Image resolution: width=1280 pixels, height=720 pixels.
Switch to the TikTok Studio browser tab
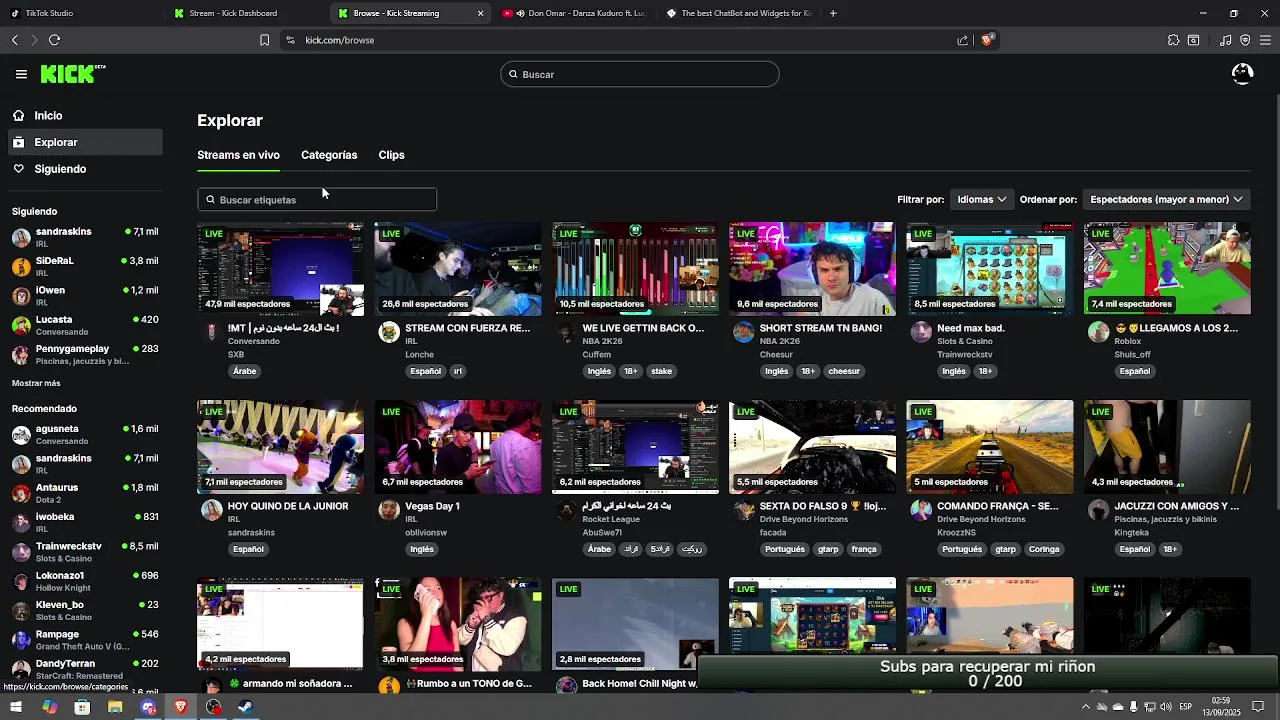click(x=82, y=13)
